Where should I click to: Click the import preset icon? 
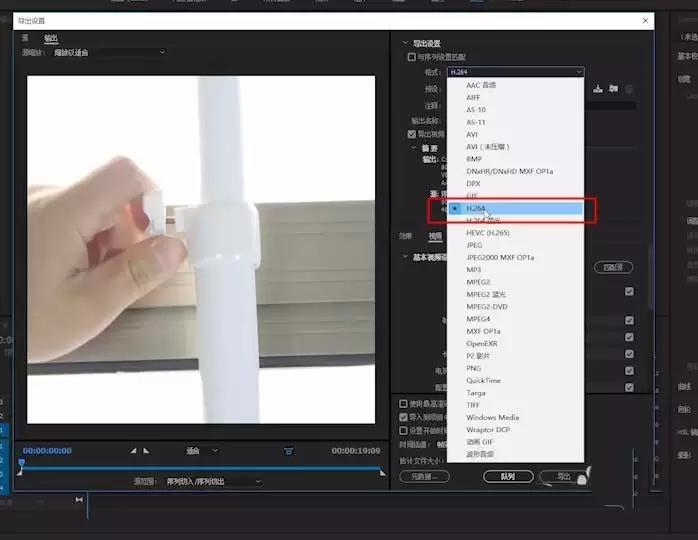click(612, 90)
